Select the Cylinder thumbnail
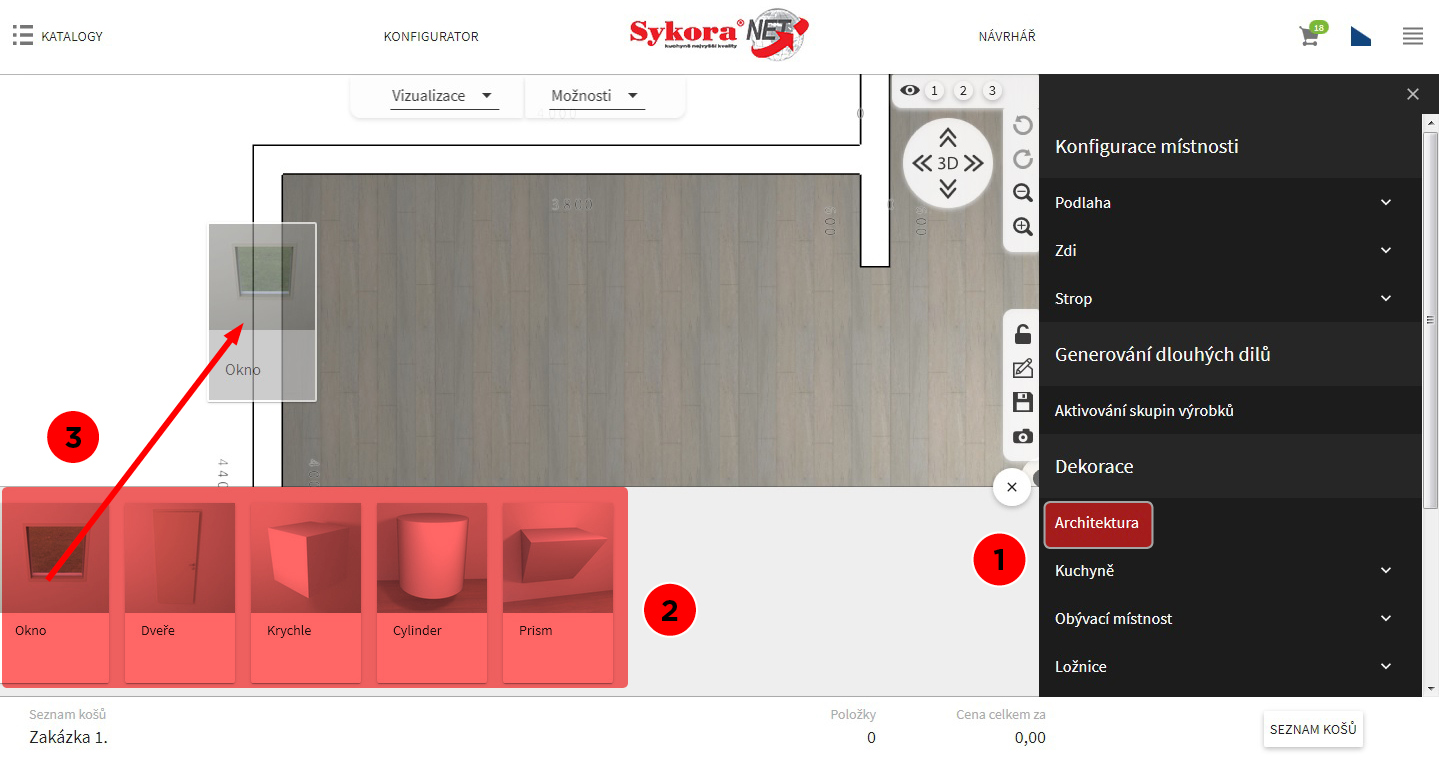The image size is (1439, 762). coord(431,592)
